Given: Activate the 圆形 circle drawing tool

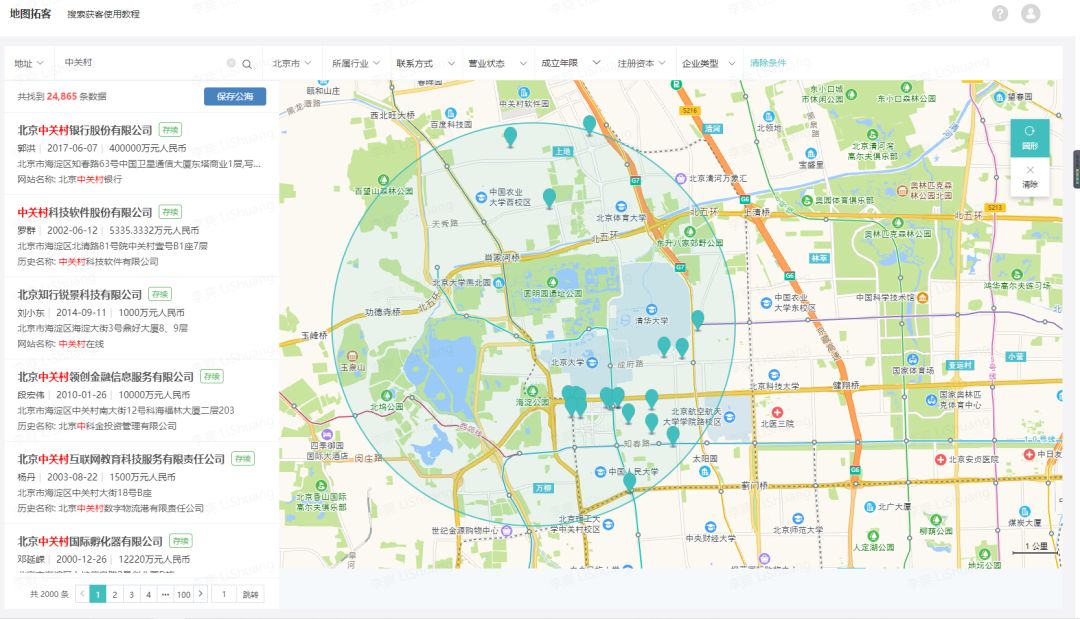Looking at the screenshot, I should 1030,138.
